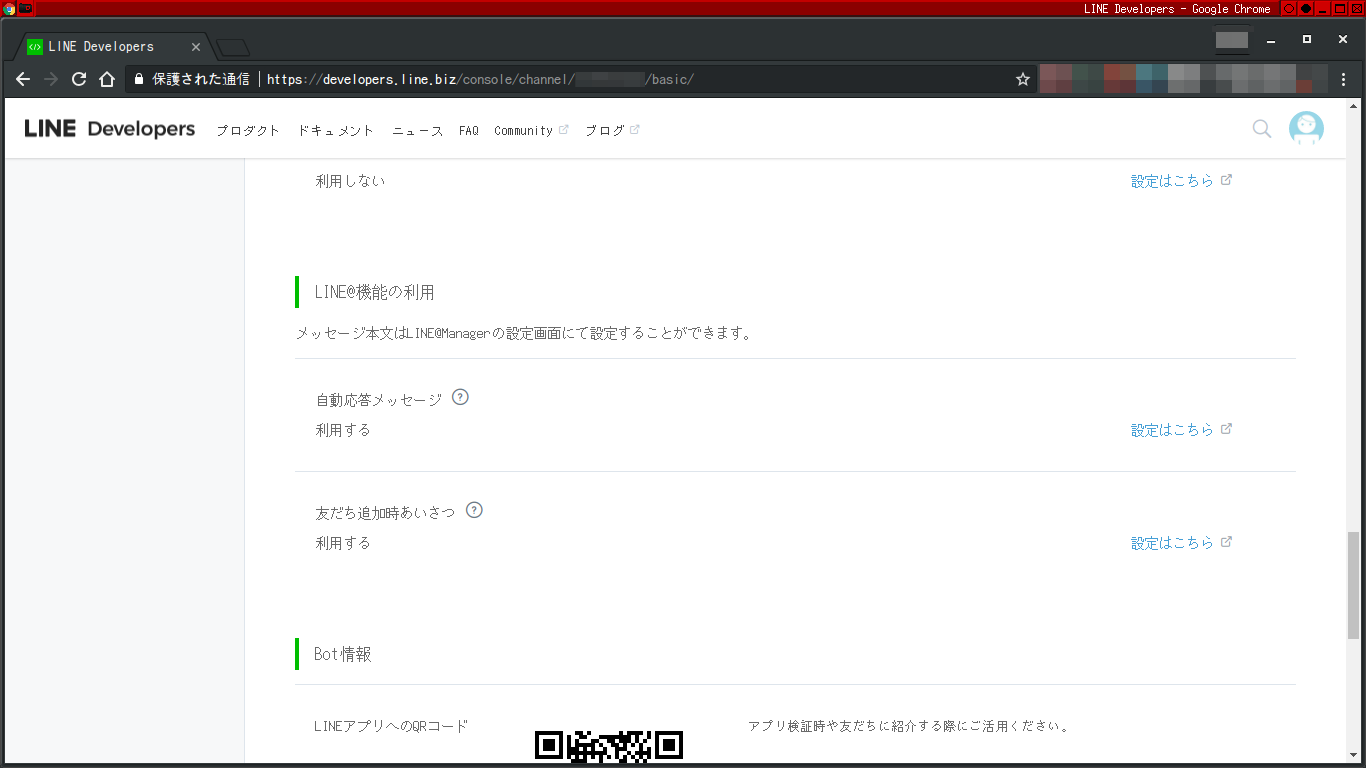Reload the page with the refresh icon
Viewport: 1366px width, 768px height.
click(x=79, y=79)
